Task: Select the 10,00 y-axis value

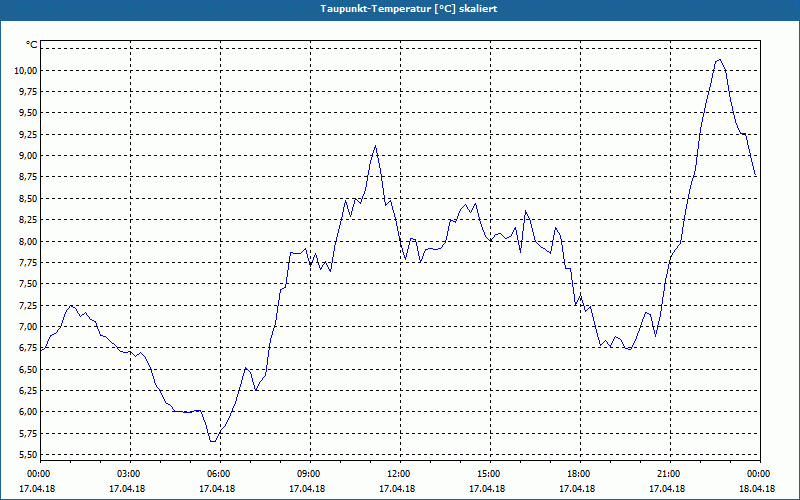Action: (x=24, y=70)
